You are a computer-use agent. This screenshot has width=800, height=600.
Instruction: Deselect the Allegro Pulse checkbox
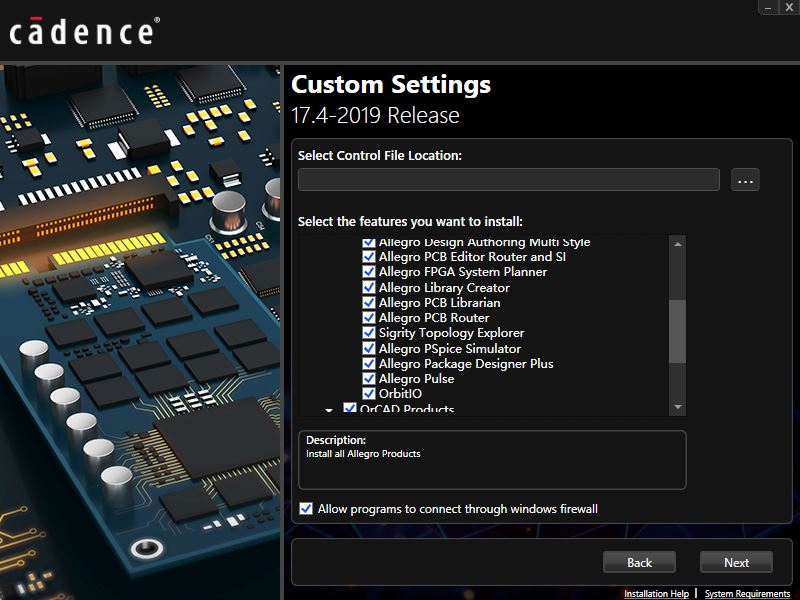point(369,379)
